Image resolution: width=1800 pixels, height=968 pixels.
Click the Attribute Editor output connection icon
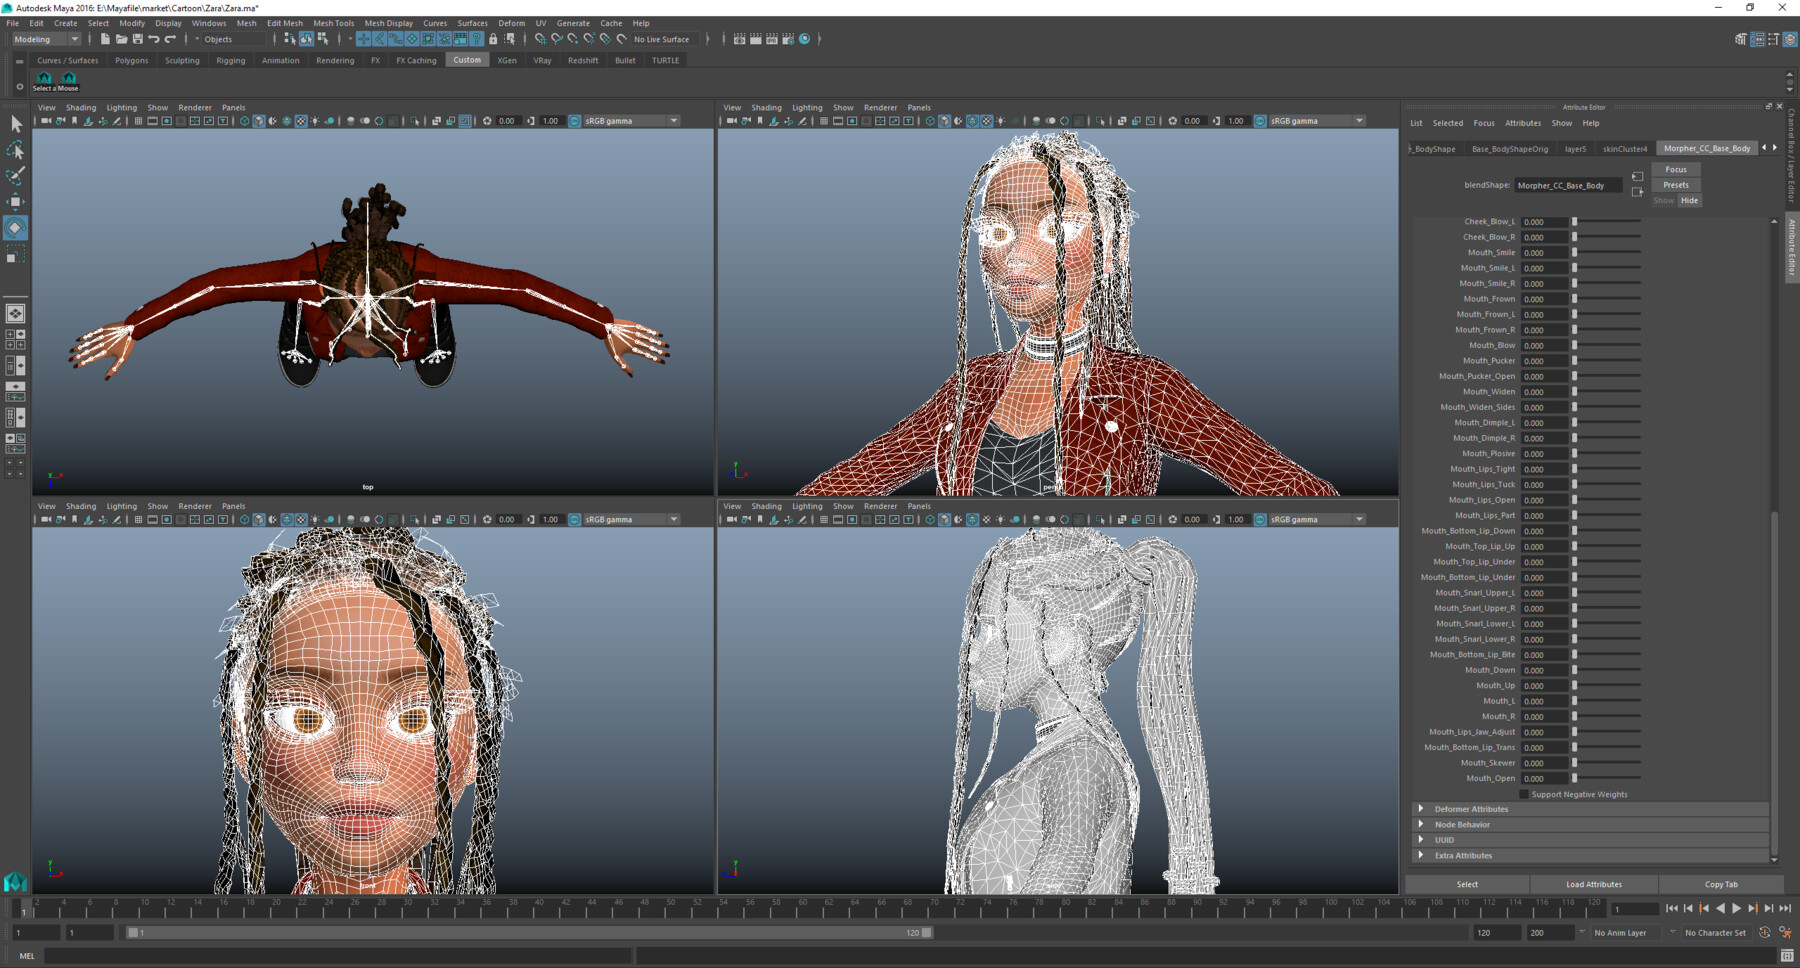coord(1637,192)
